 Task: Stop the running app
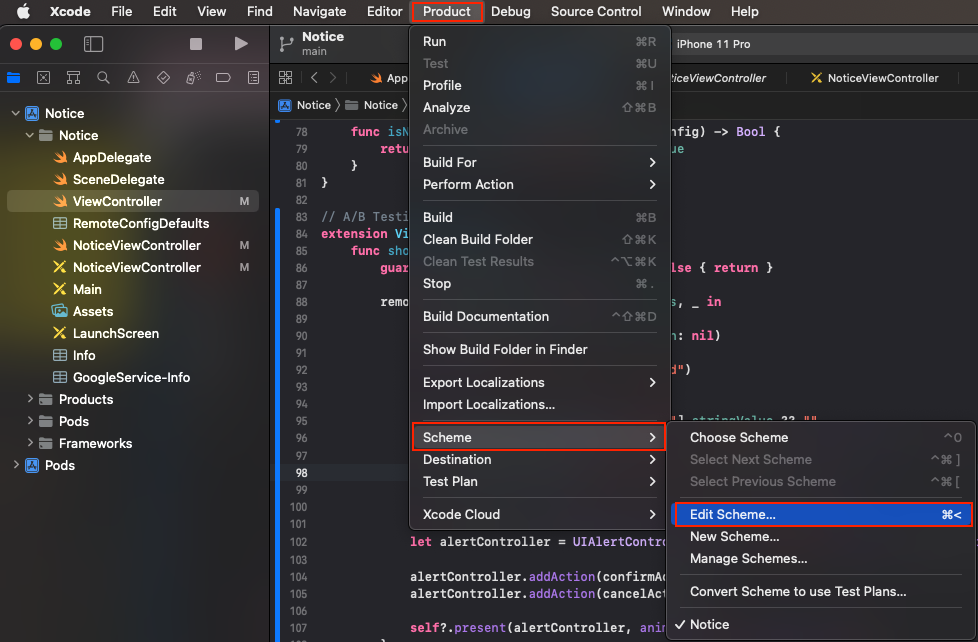coord(196,44)
